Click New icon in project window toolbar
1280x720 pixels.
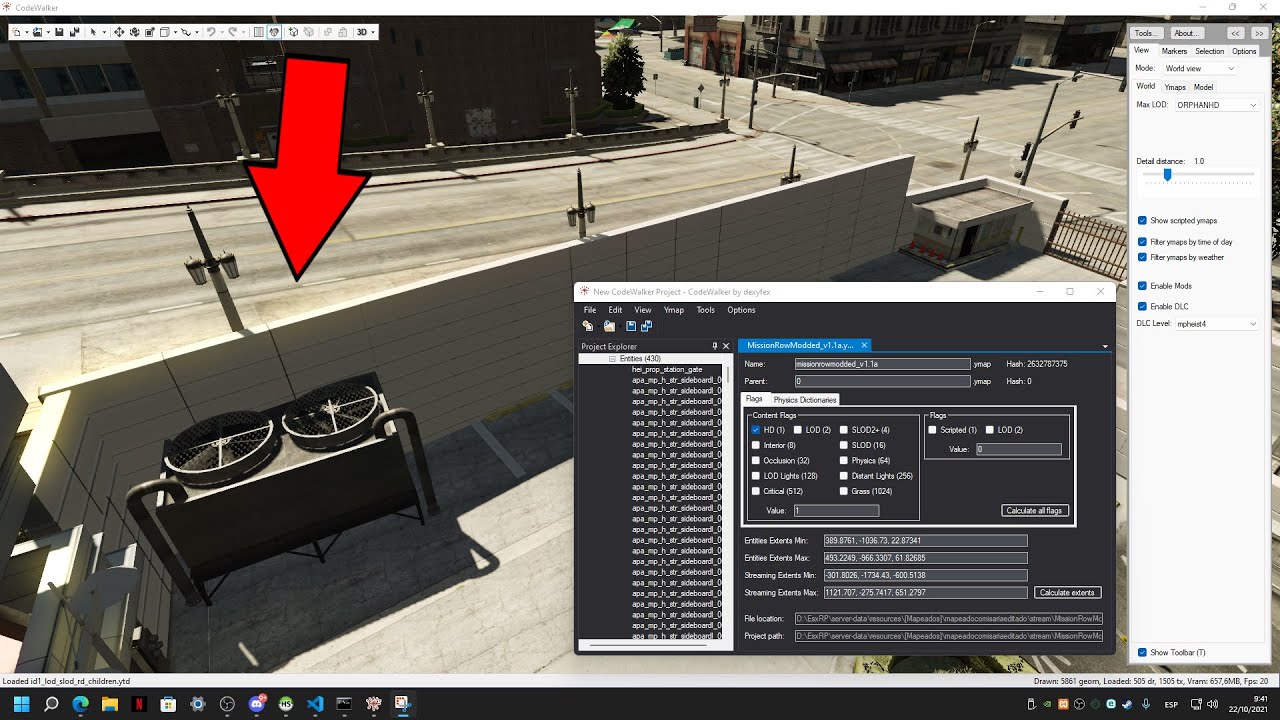(587, 326)
